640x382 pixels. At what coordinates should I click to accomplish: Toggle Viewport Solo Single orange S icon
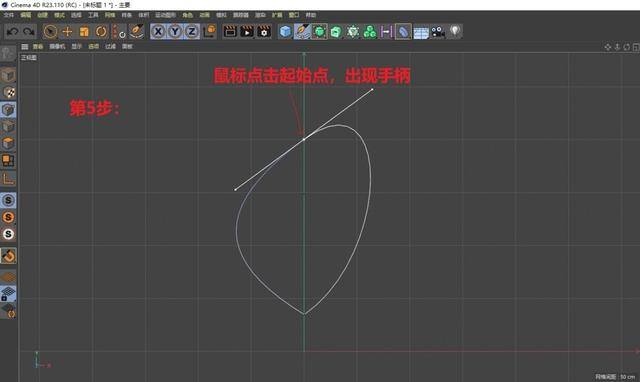point(8,217)
